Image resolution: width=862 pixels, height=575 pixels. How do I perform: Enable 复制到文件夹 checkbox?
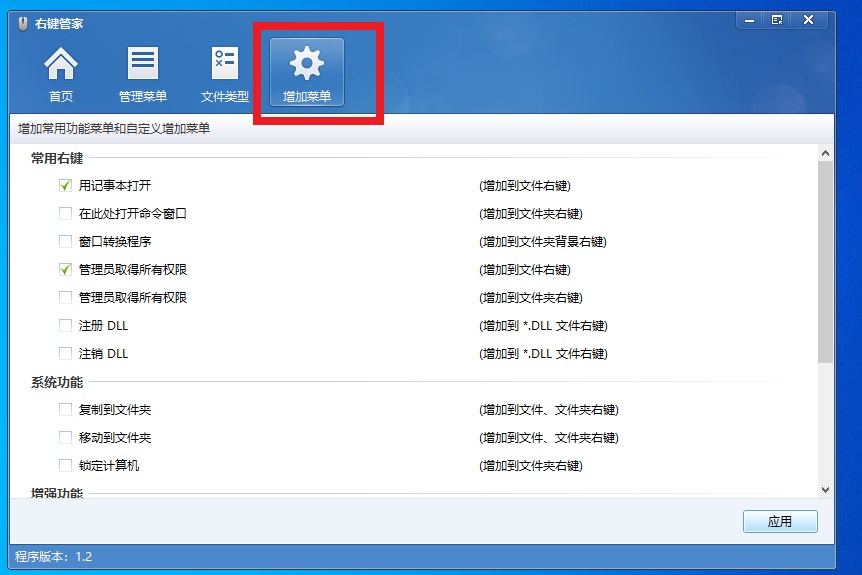pos(66,410)
